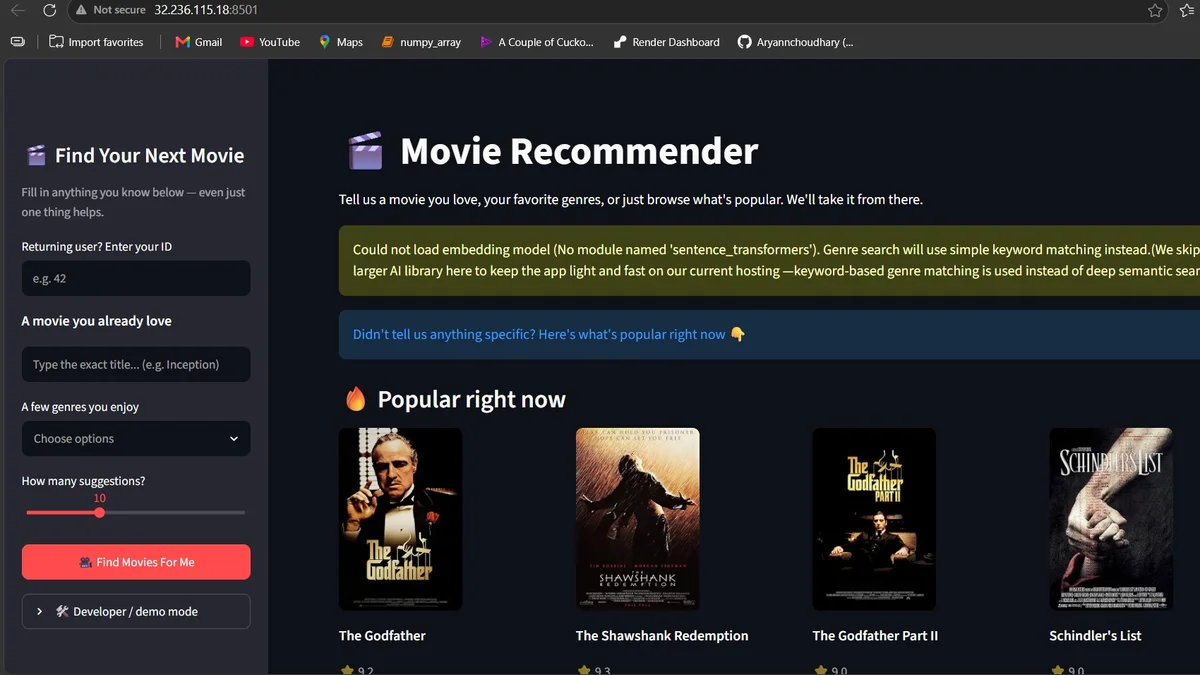The width and height of the screenshot is (1200, 675).
Task: Reload the page with the refresh icon
Action: click(50, 10)
